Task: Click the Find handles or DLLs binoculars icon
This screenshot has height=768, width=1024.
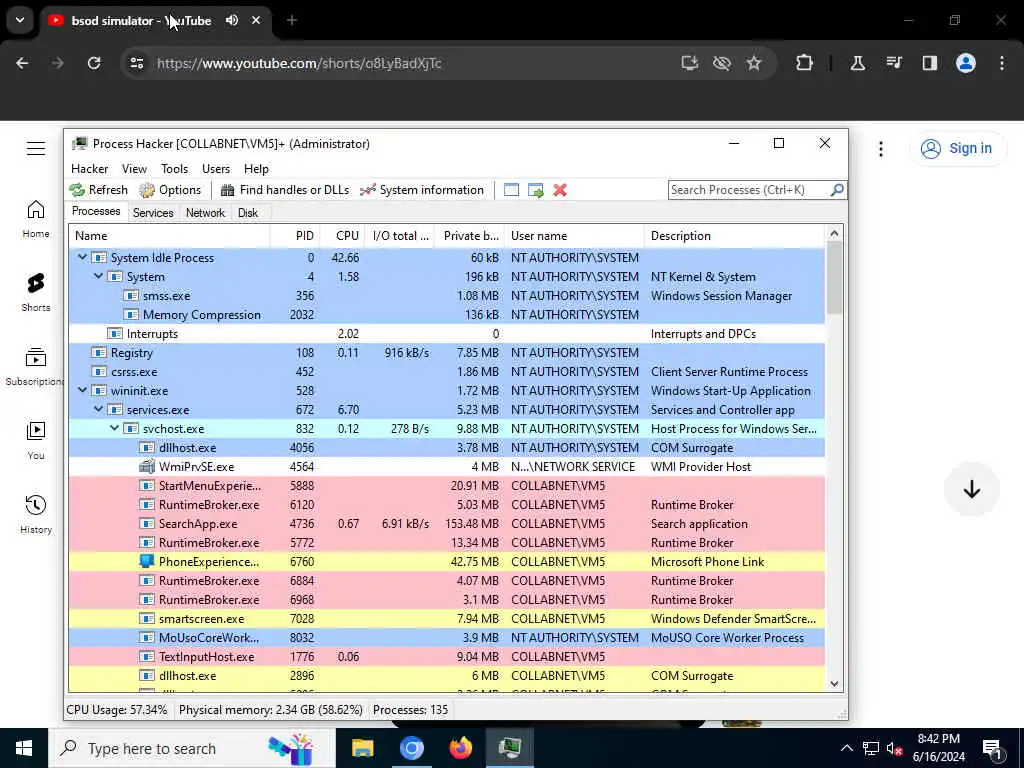Action: click(227, 190)
